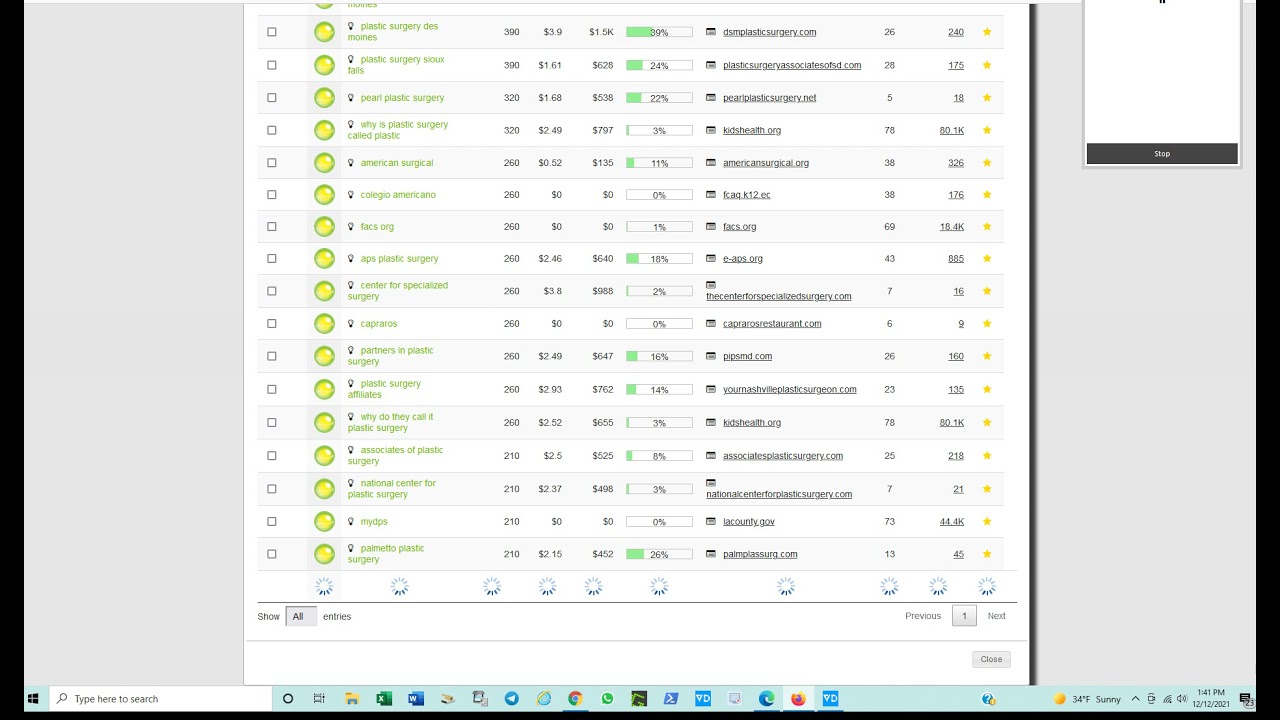1280x720 pixels.
Task: Star the plastic surgery sioux falls keyword
Action: point(987,65)
